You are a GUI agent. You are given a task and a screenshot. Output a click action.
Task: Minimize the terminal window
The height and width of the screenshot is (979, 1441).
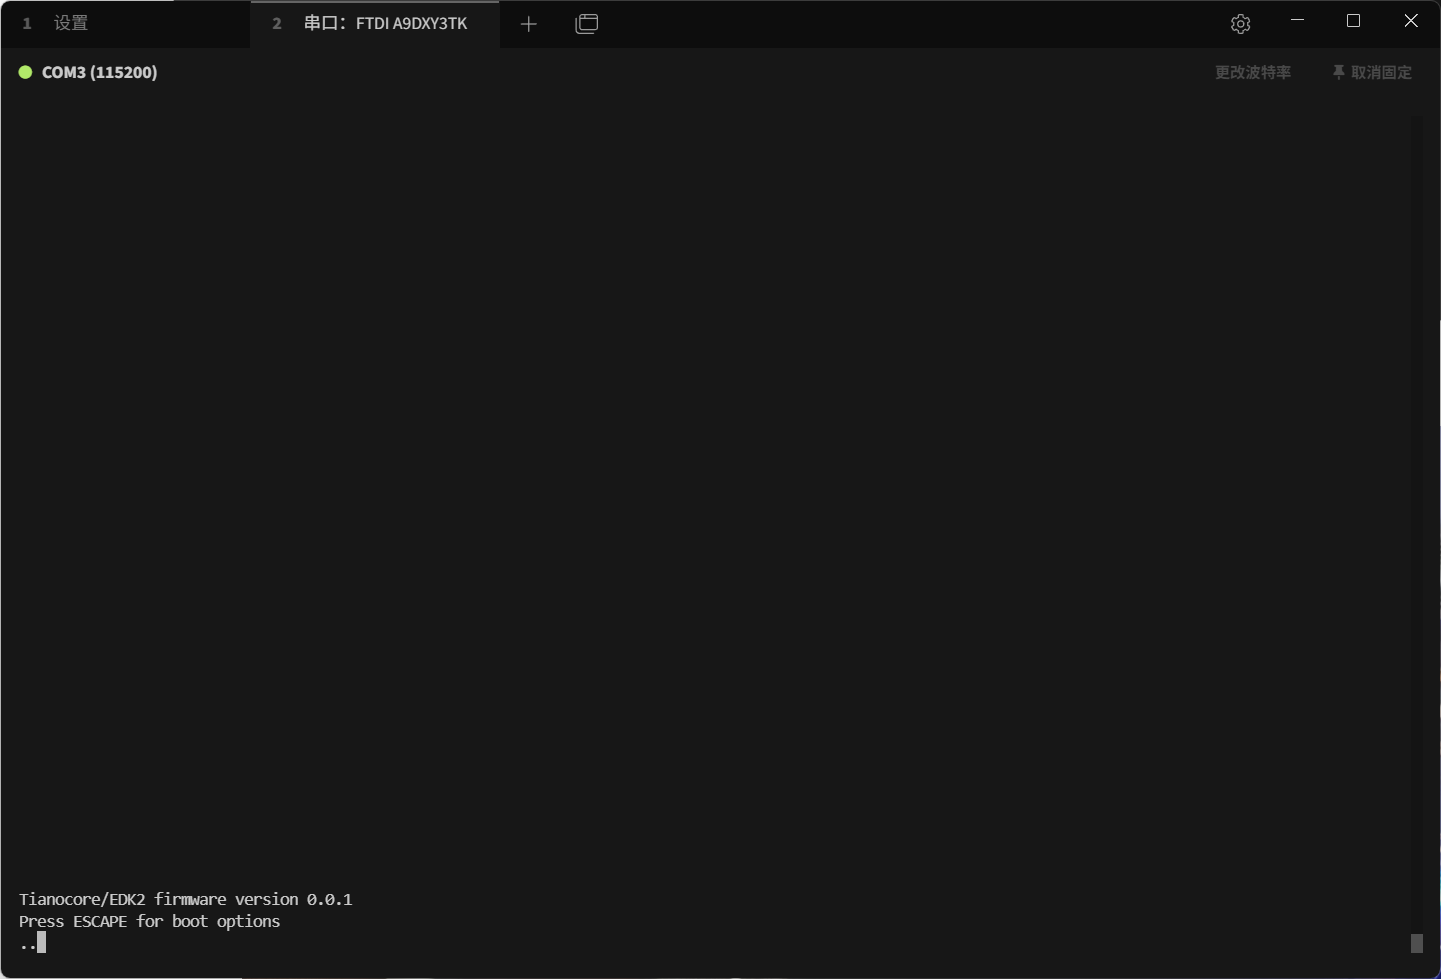(1297, 21)
